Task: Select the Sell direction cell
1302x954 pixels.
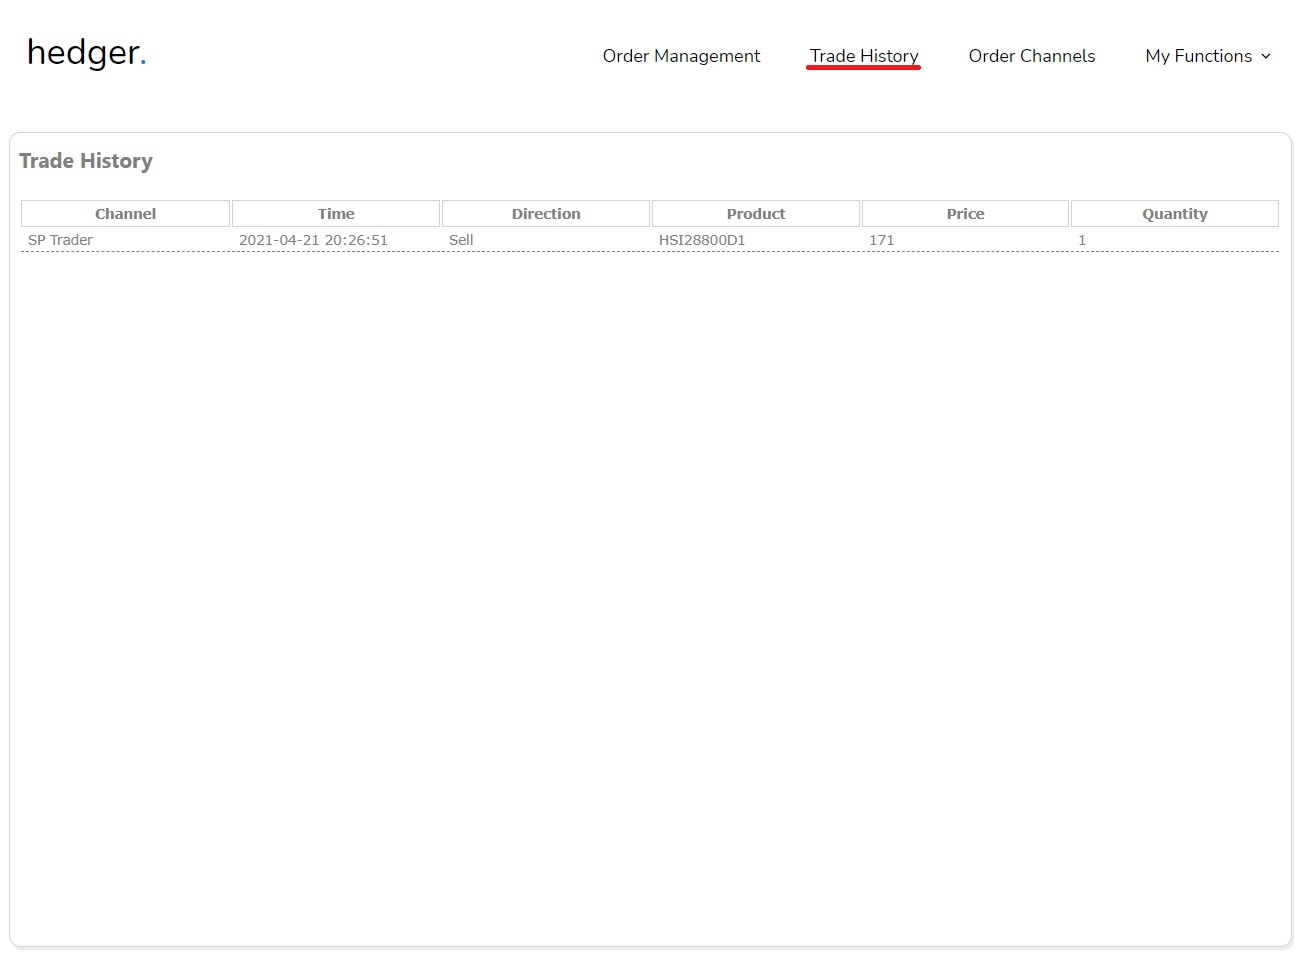Action: pos(461,240)
